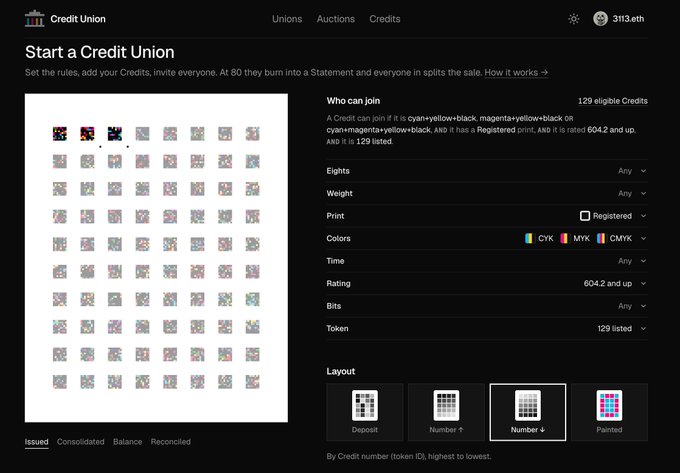Click the Credit Union title text
Viewport: 680px width, 473px height.
[78, 19]
